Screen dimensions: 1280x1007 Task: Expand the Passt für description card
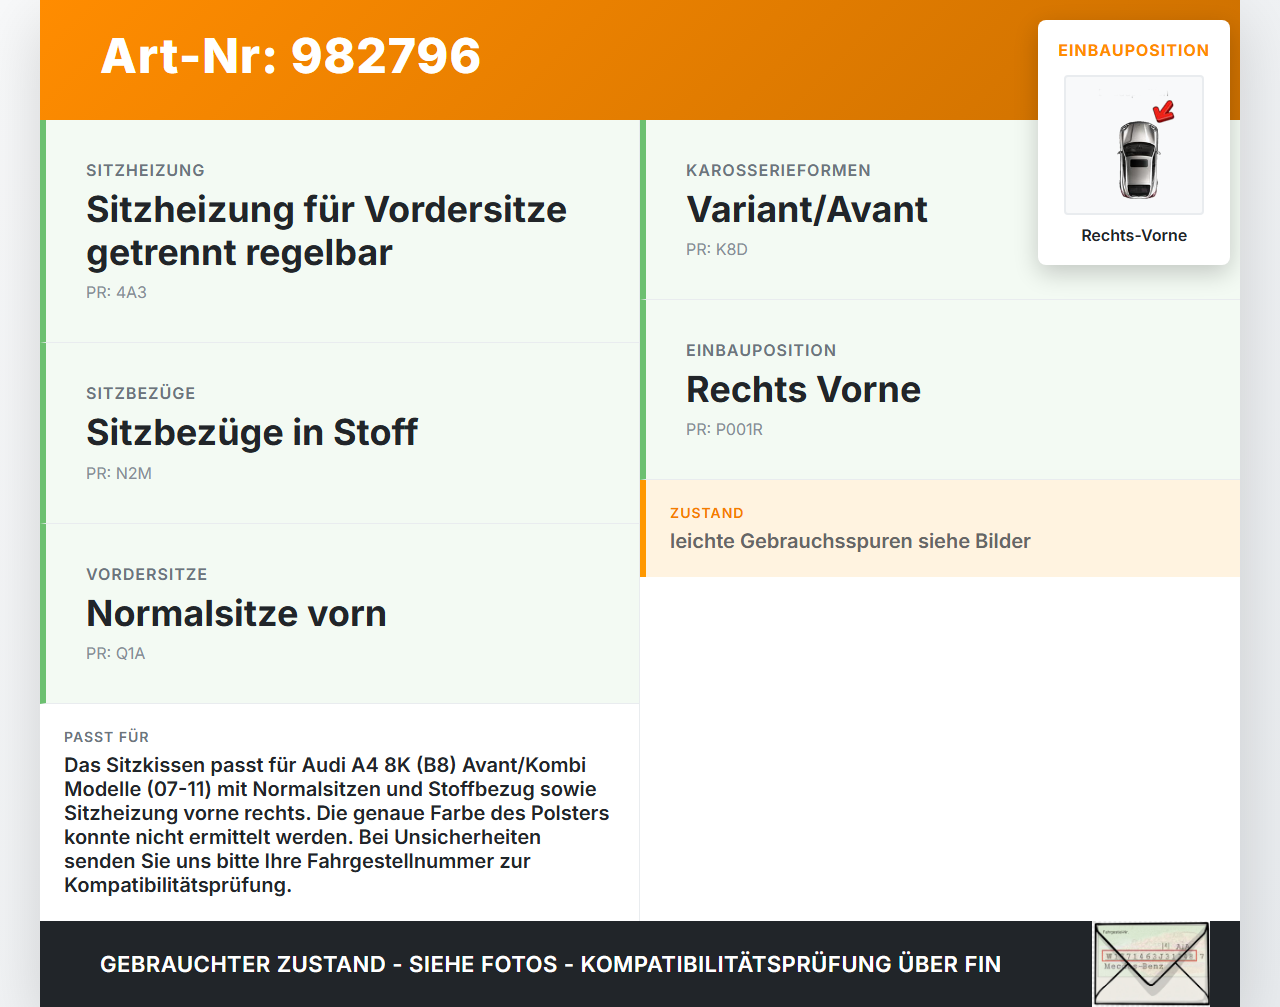click(340, 812)
